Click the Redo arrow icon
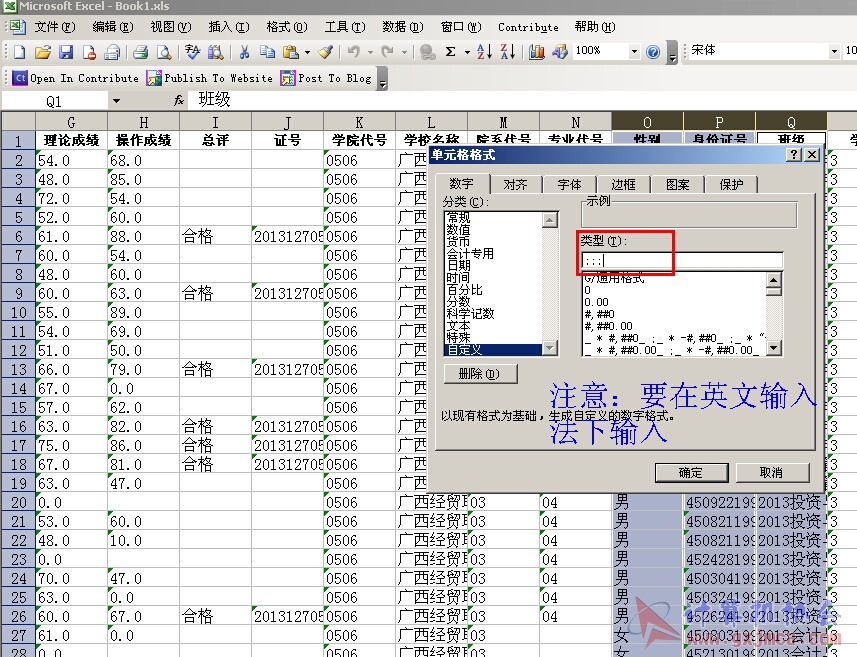The width and height of the screenshot is (857, 657). (388, 52)
